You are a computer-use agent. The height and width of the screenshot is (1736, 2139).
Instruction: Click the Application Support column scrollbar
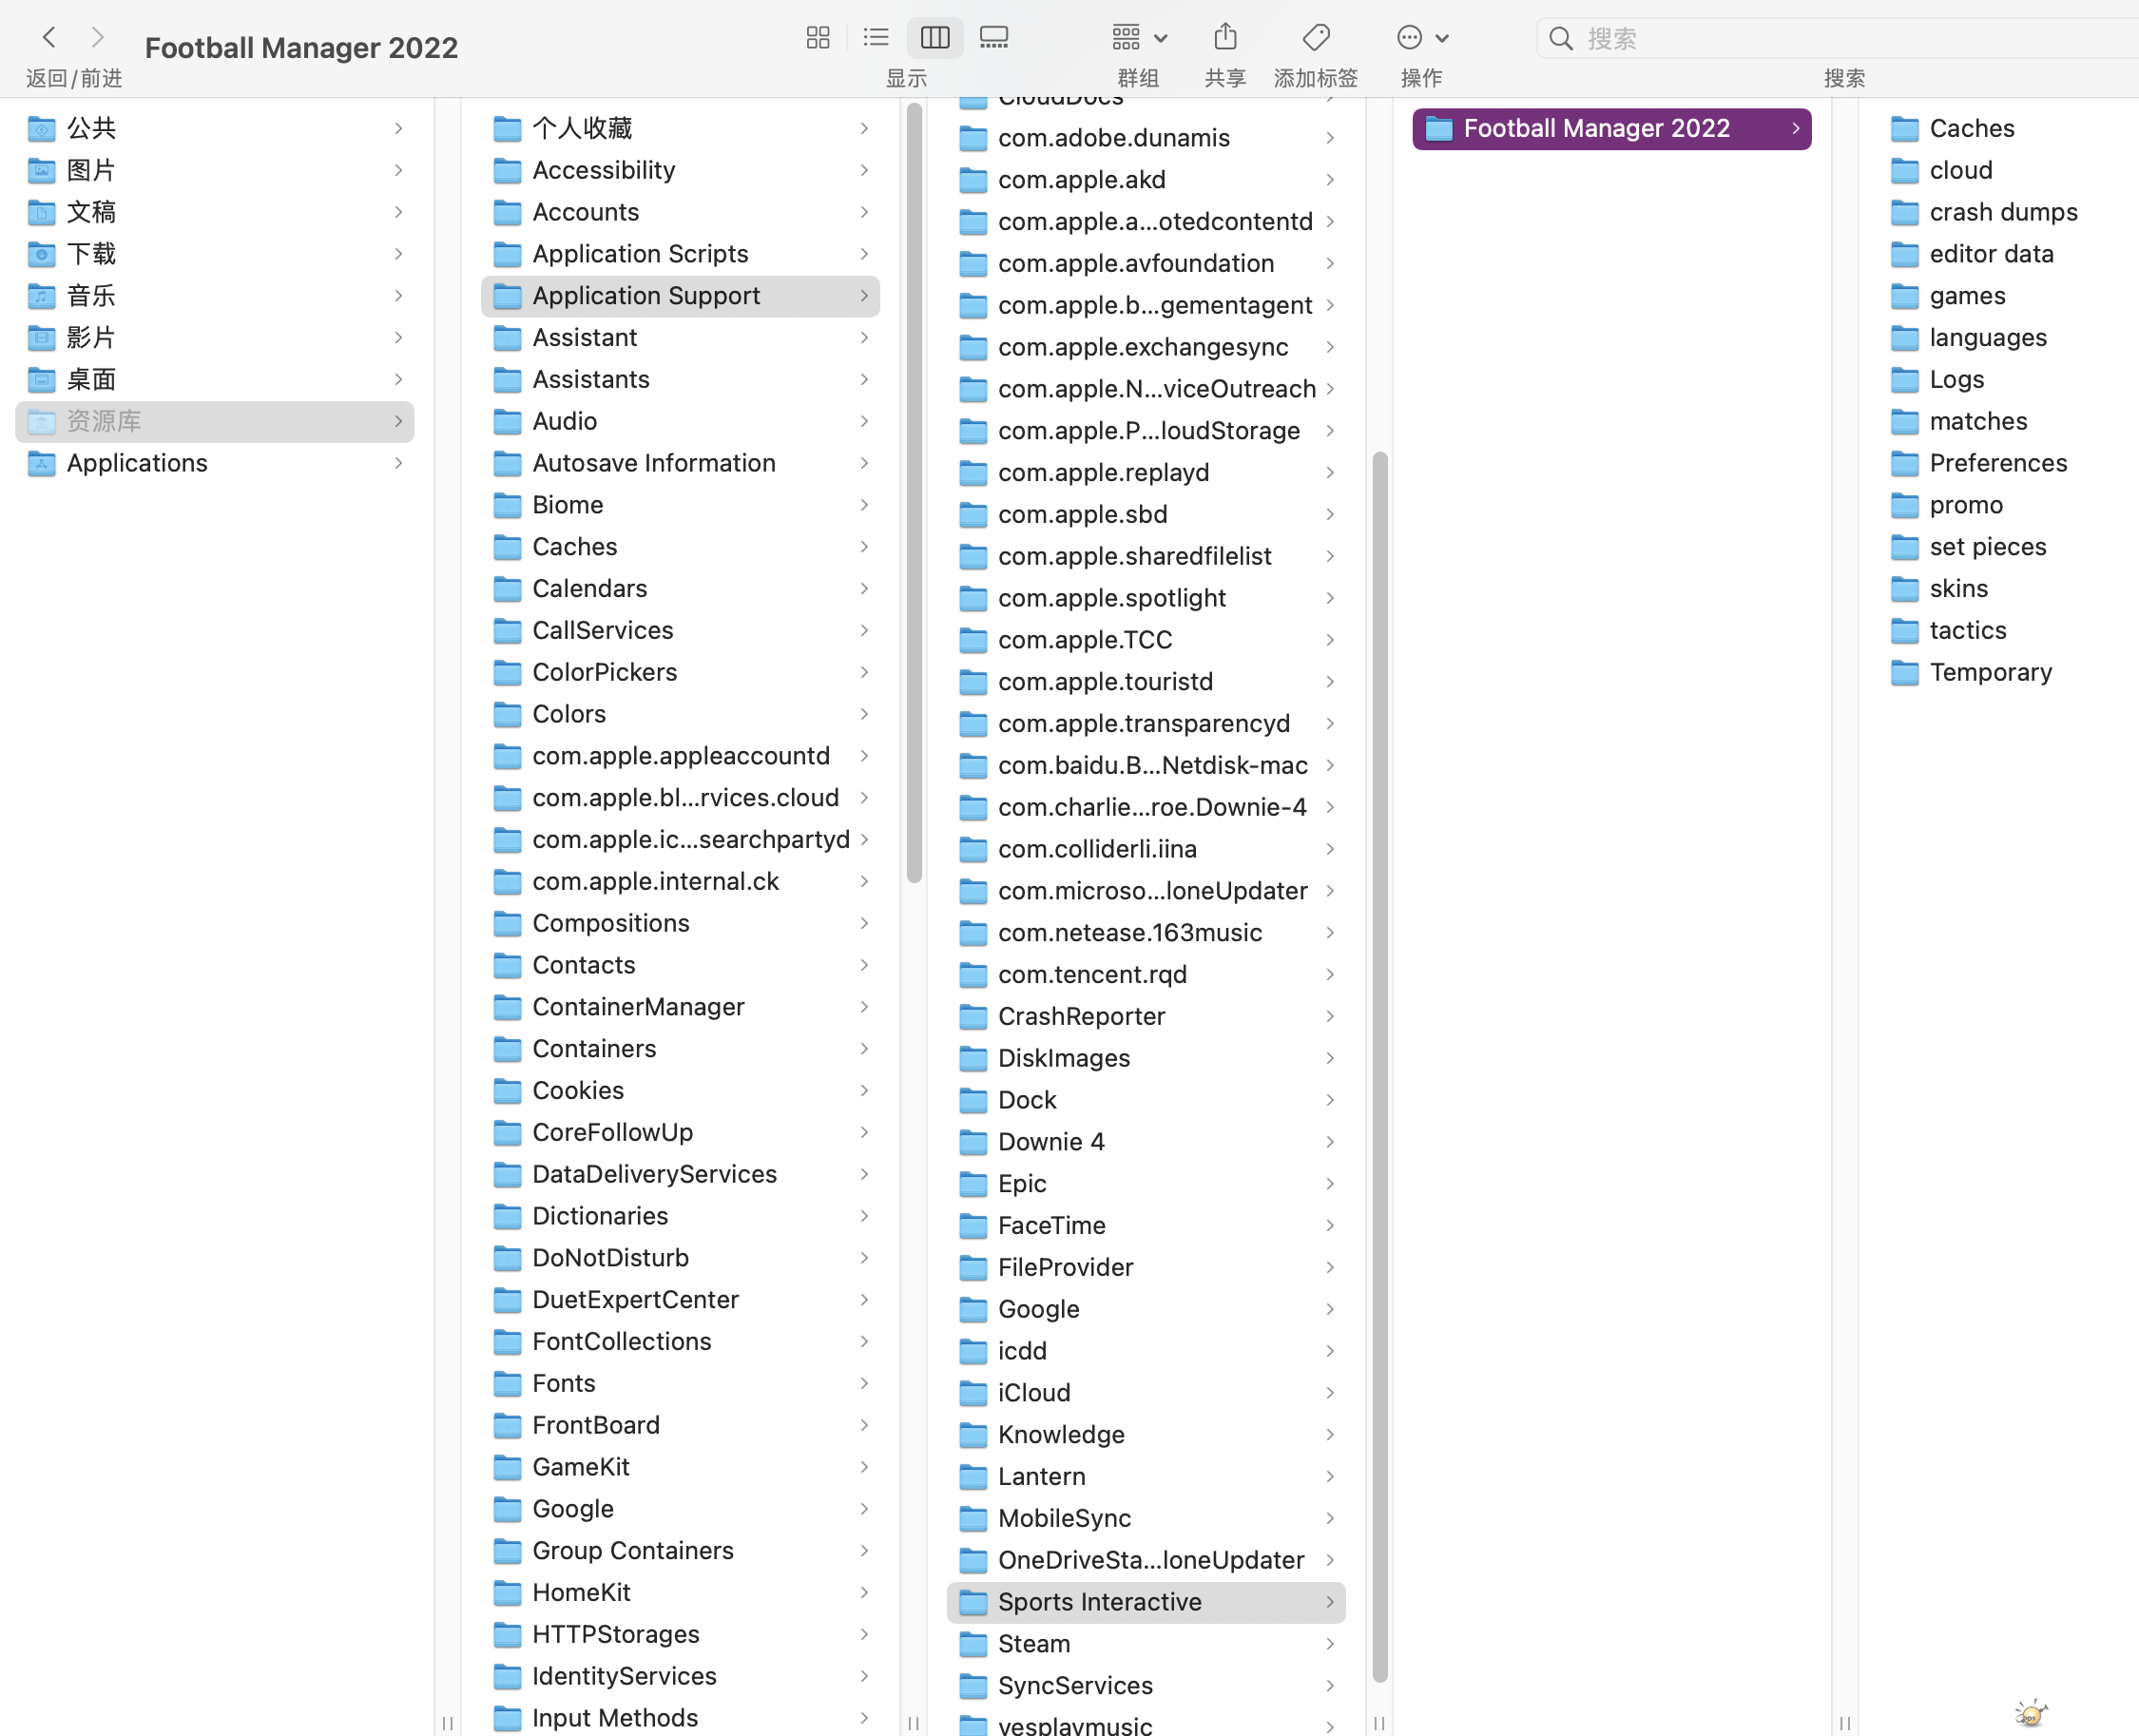1380,1067
